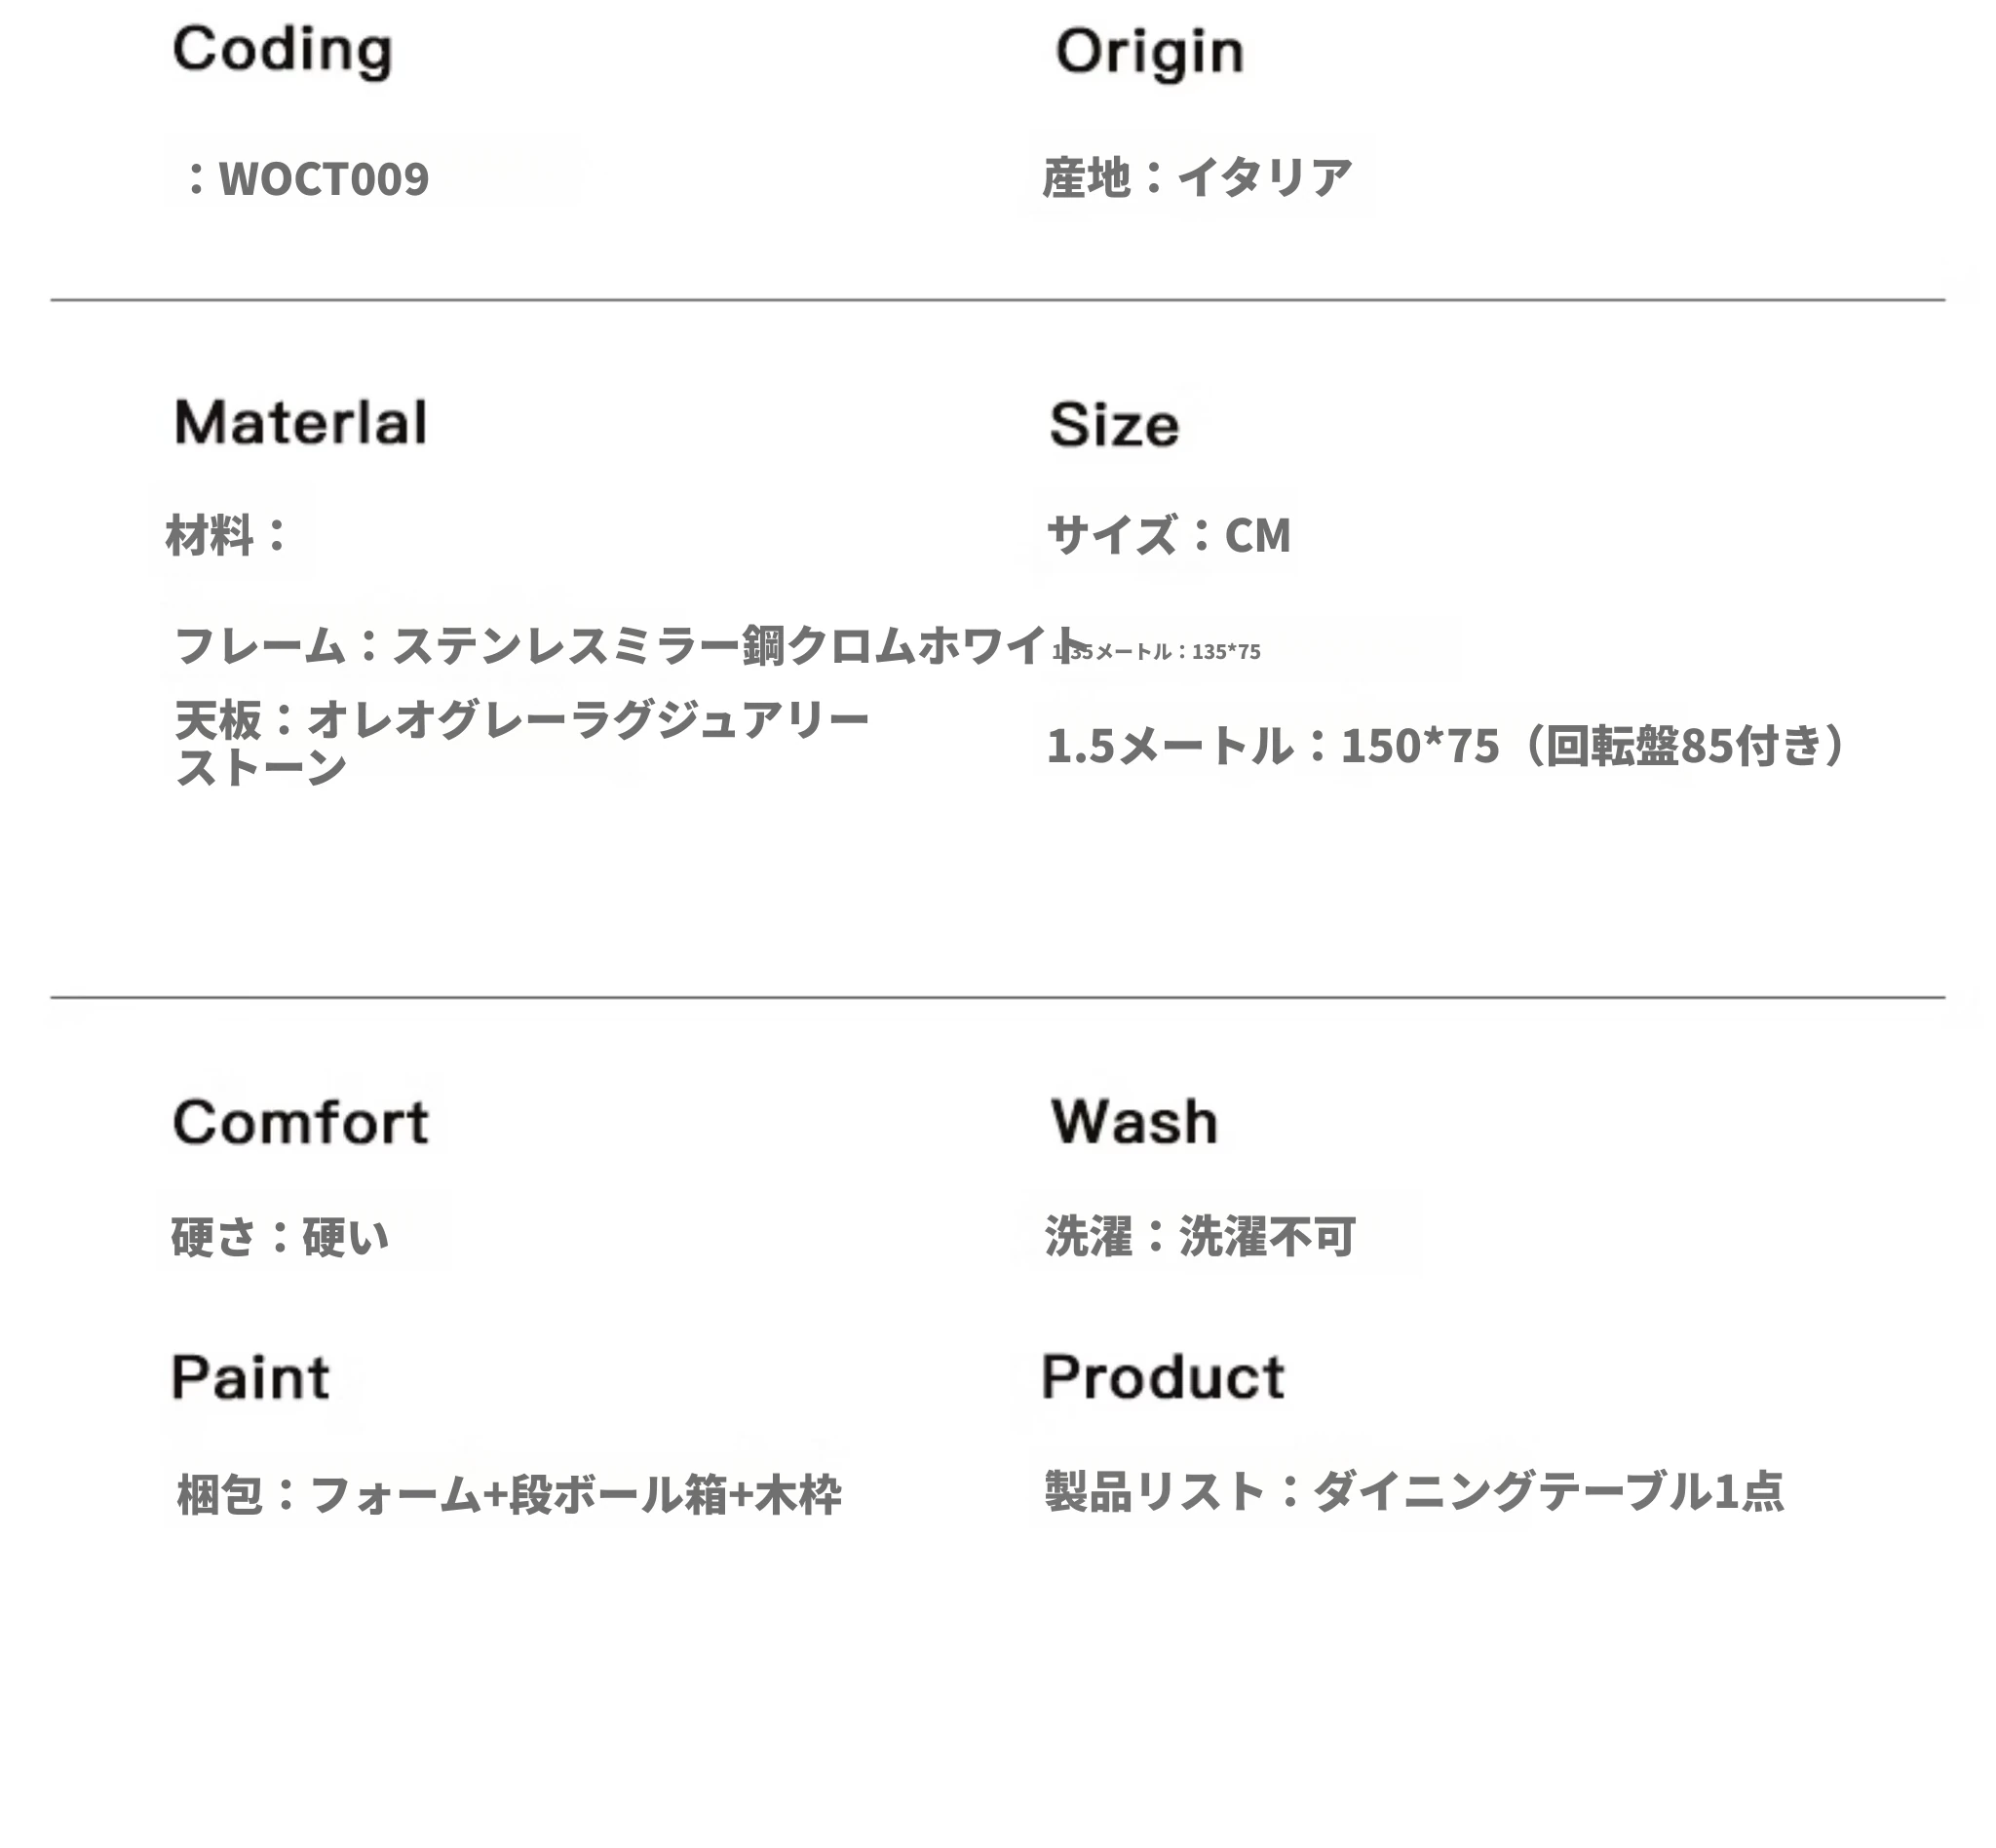Click the Comfort heading
1996x1848 pixels.
(300, 1122)
